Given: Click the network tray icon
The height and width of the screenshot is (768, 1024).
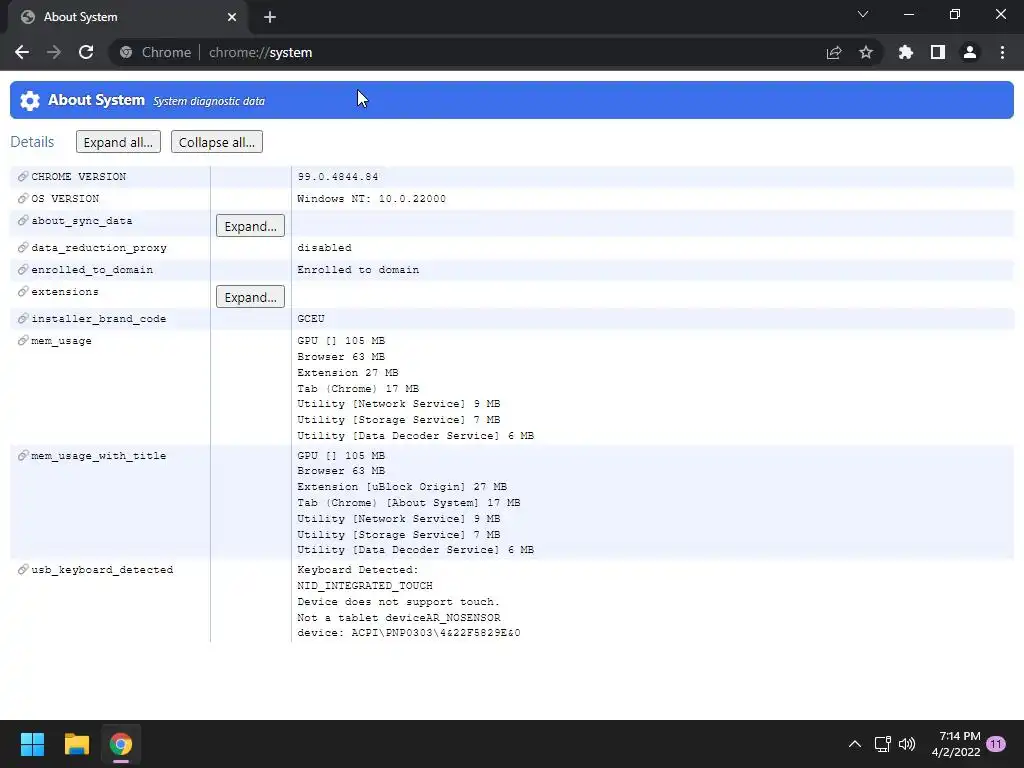Looking at the screenshot, I should pyautogui.click(x=882, y=744).
